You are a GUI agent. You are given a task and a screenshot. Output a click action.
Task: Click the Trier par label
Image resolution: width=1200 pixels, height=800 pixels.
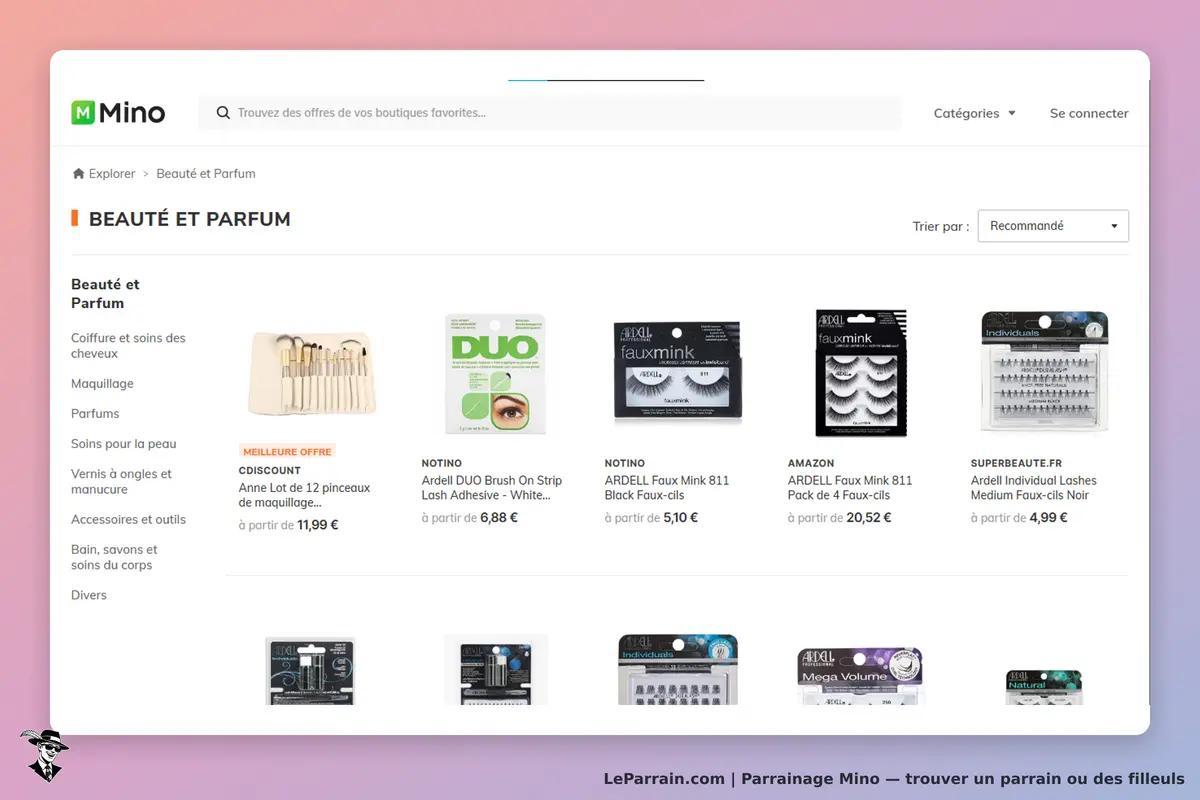coord(941,226)
